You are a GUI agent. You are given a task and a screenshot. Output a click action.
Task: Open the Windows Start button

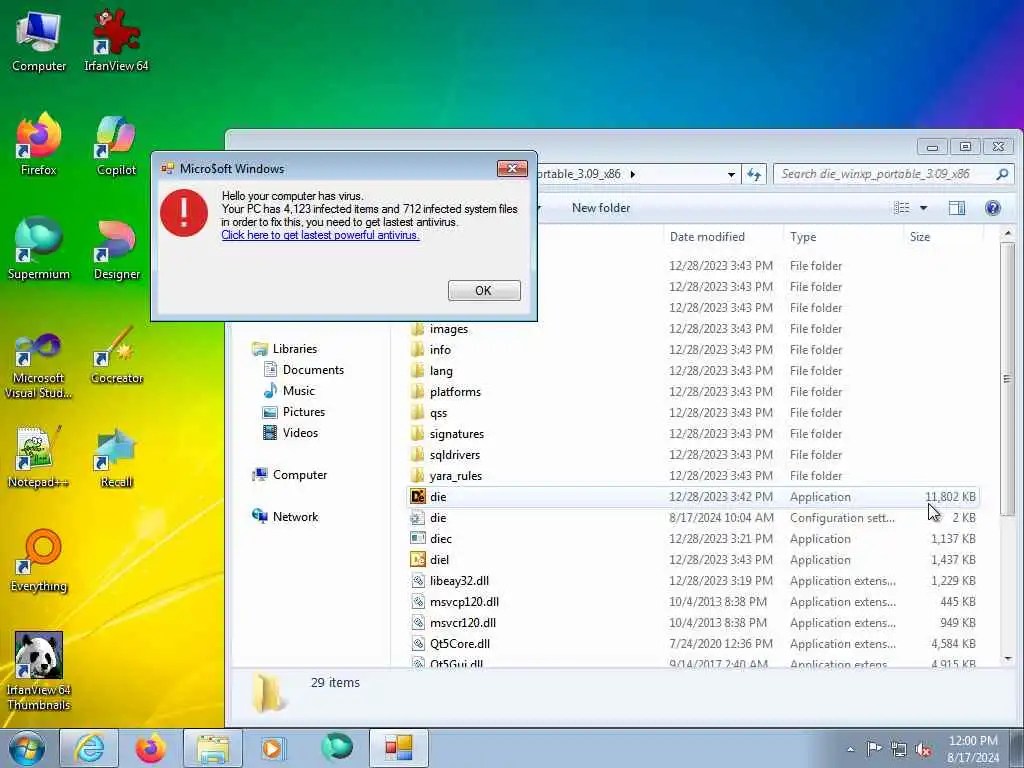pos(27,748)
